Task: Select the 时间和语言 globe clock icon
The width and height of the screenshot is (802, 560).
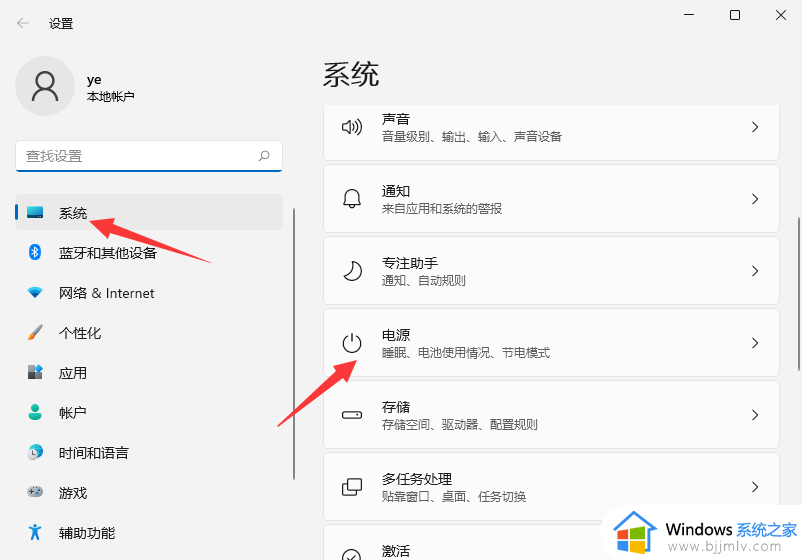Action: [x=35, y=452]
